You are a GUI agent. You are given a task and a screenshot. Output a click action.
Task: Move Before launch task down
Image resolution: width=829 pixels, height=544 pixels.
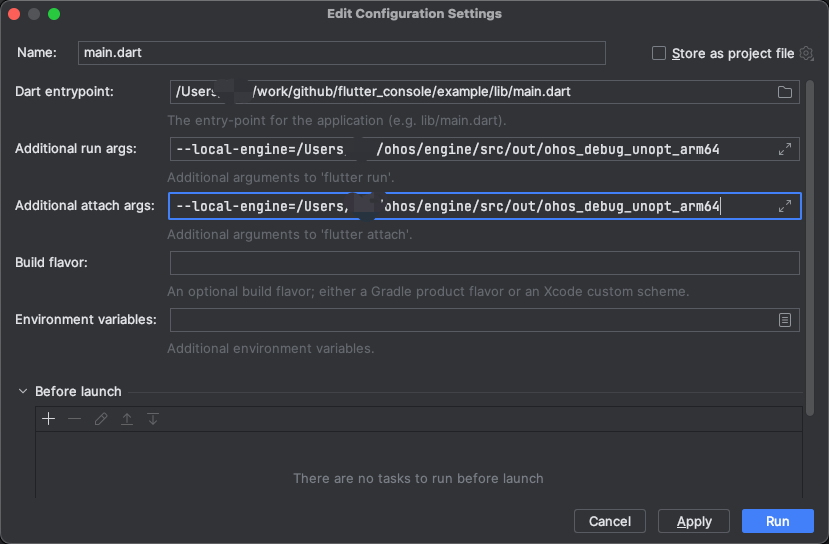click(x=153, y=419)
